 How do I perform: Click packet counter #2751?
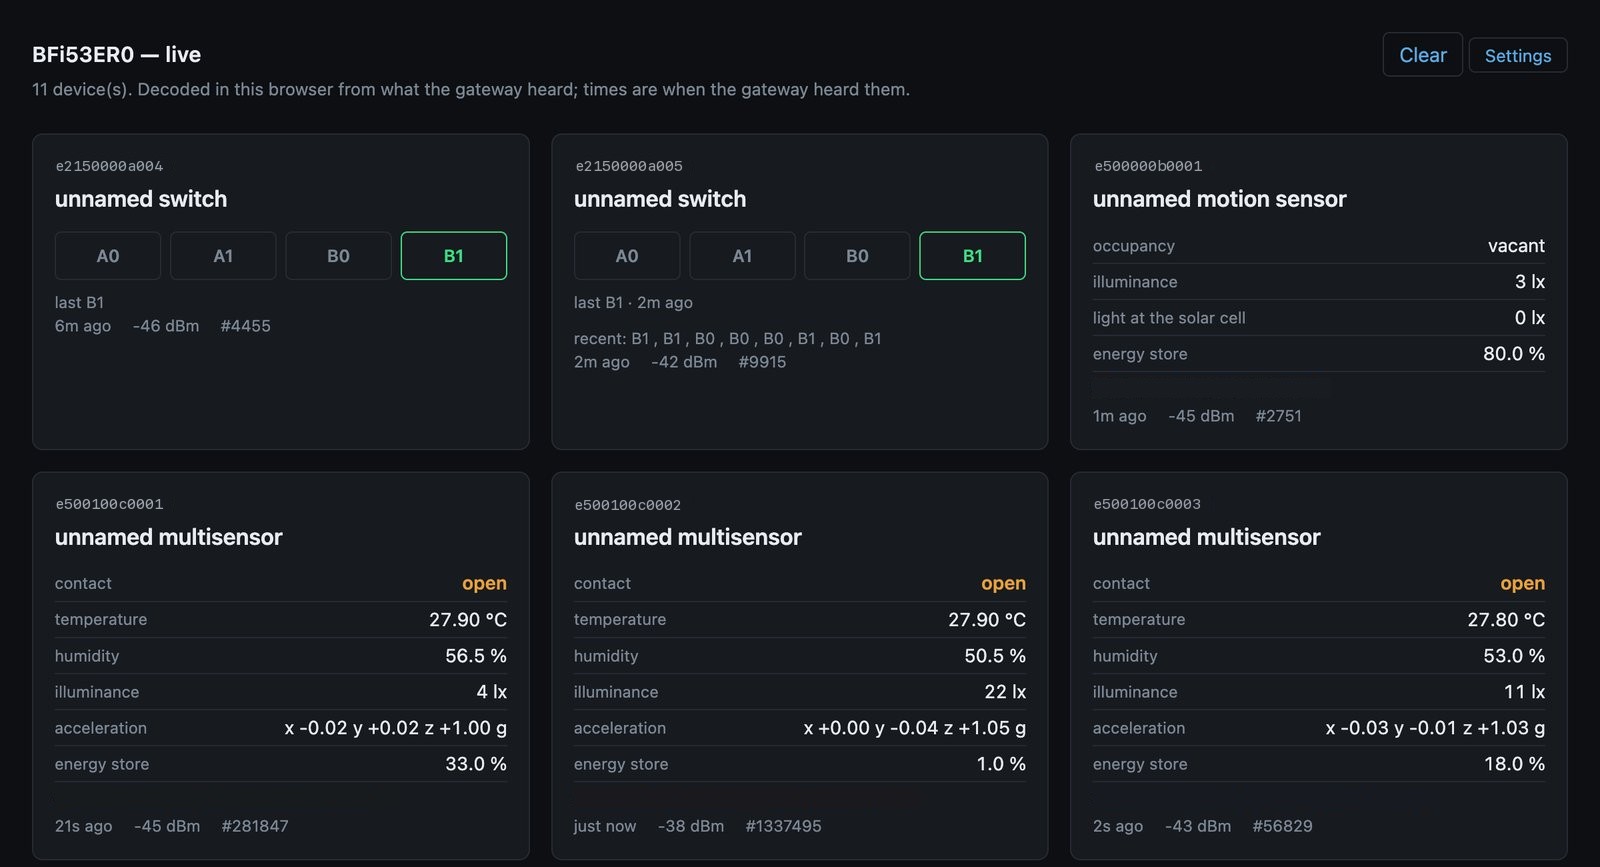pyautogui.click(x=1279, y=416)
